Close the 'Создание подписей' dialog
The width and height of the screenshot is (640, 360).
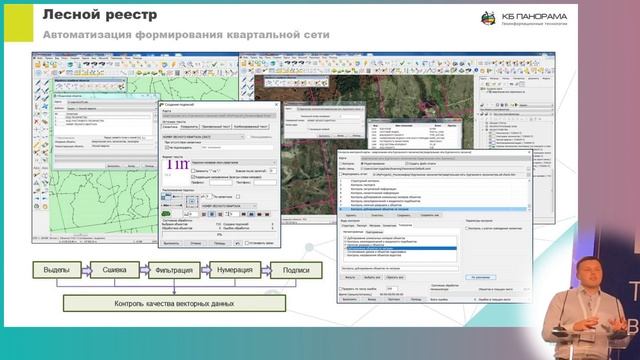coord(276,105)
